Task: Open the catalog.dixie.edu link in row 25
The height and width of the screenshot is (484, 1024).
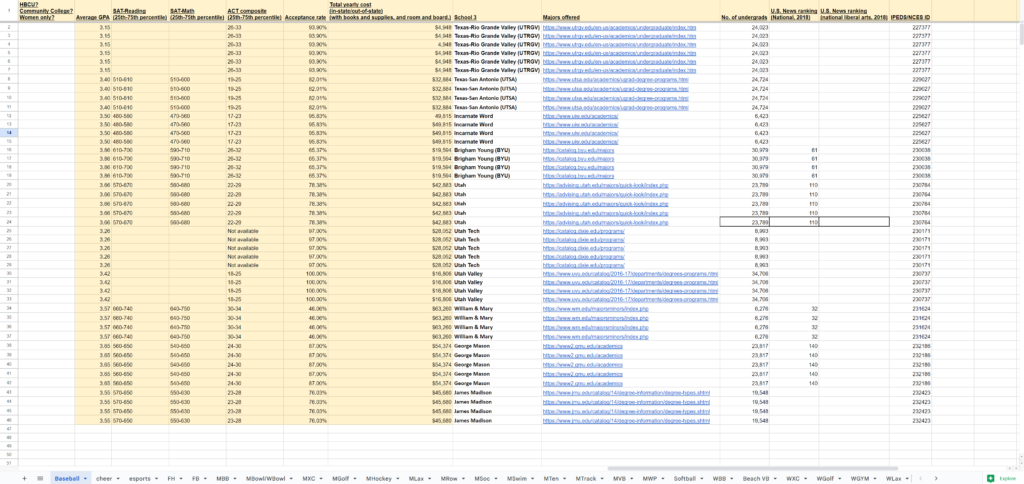Action: 583,231
